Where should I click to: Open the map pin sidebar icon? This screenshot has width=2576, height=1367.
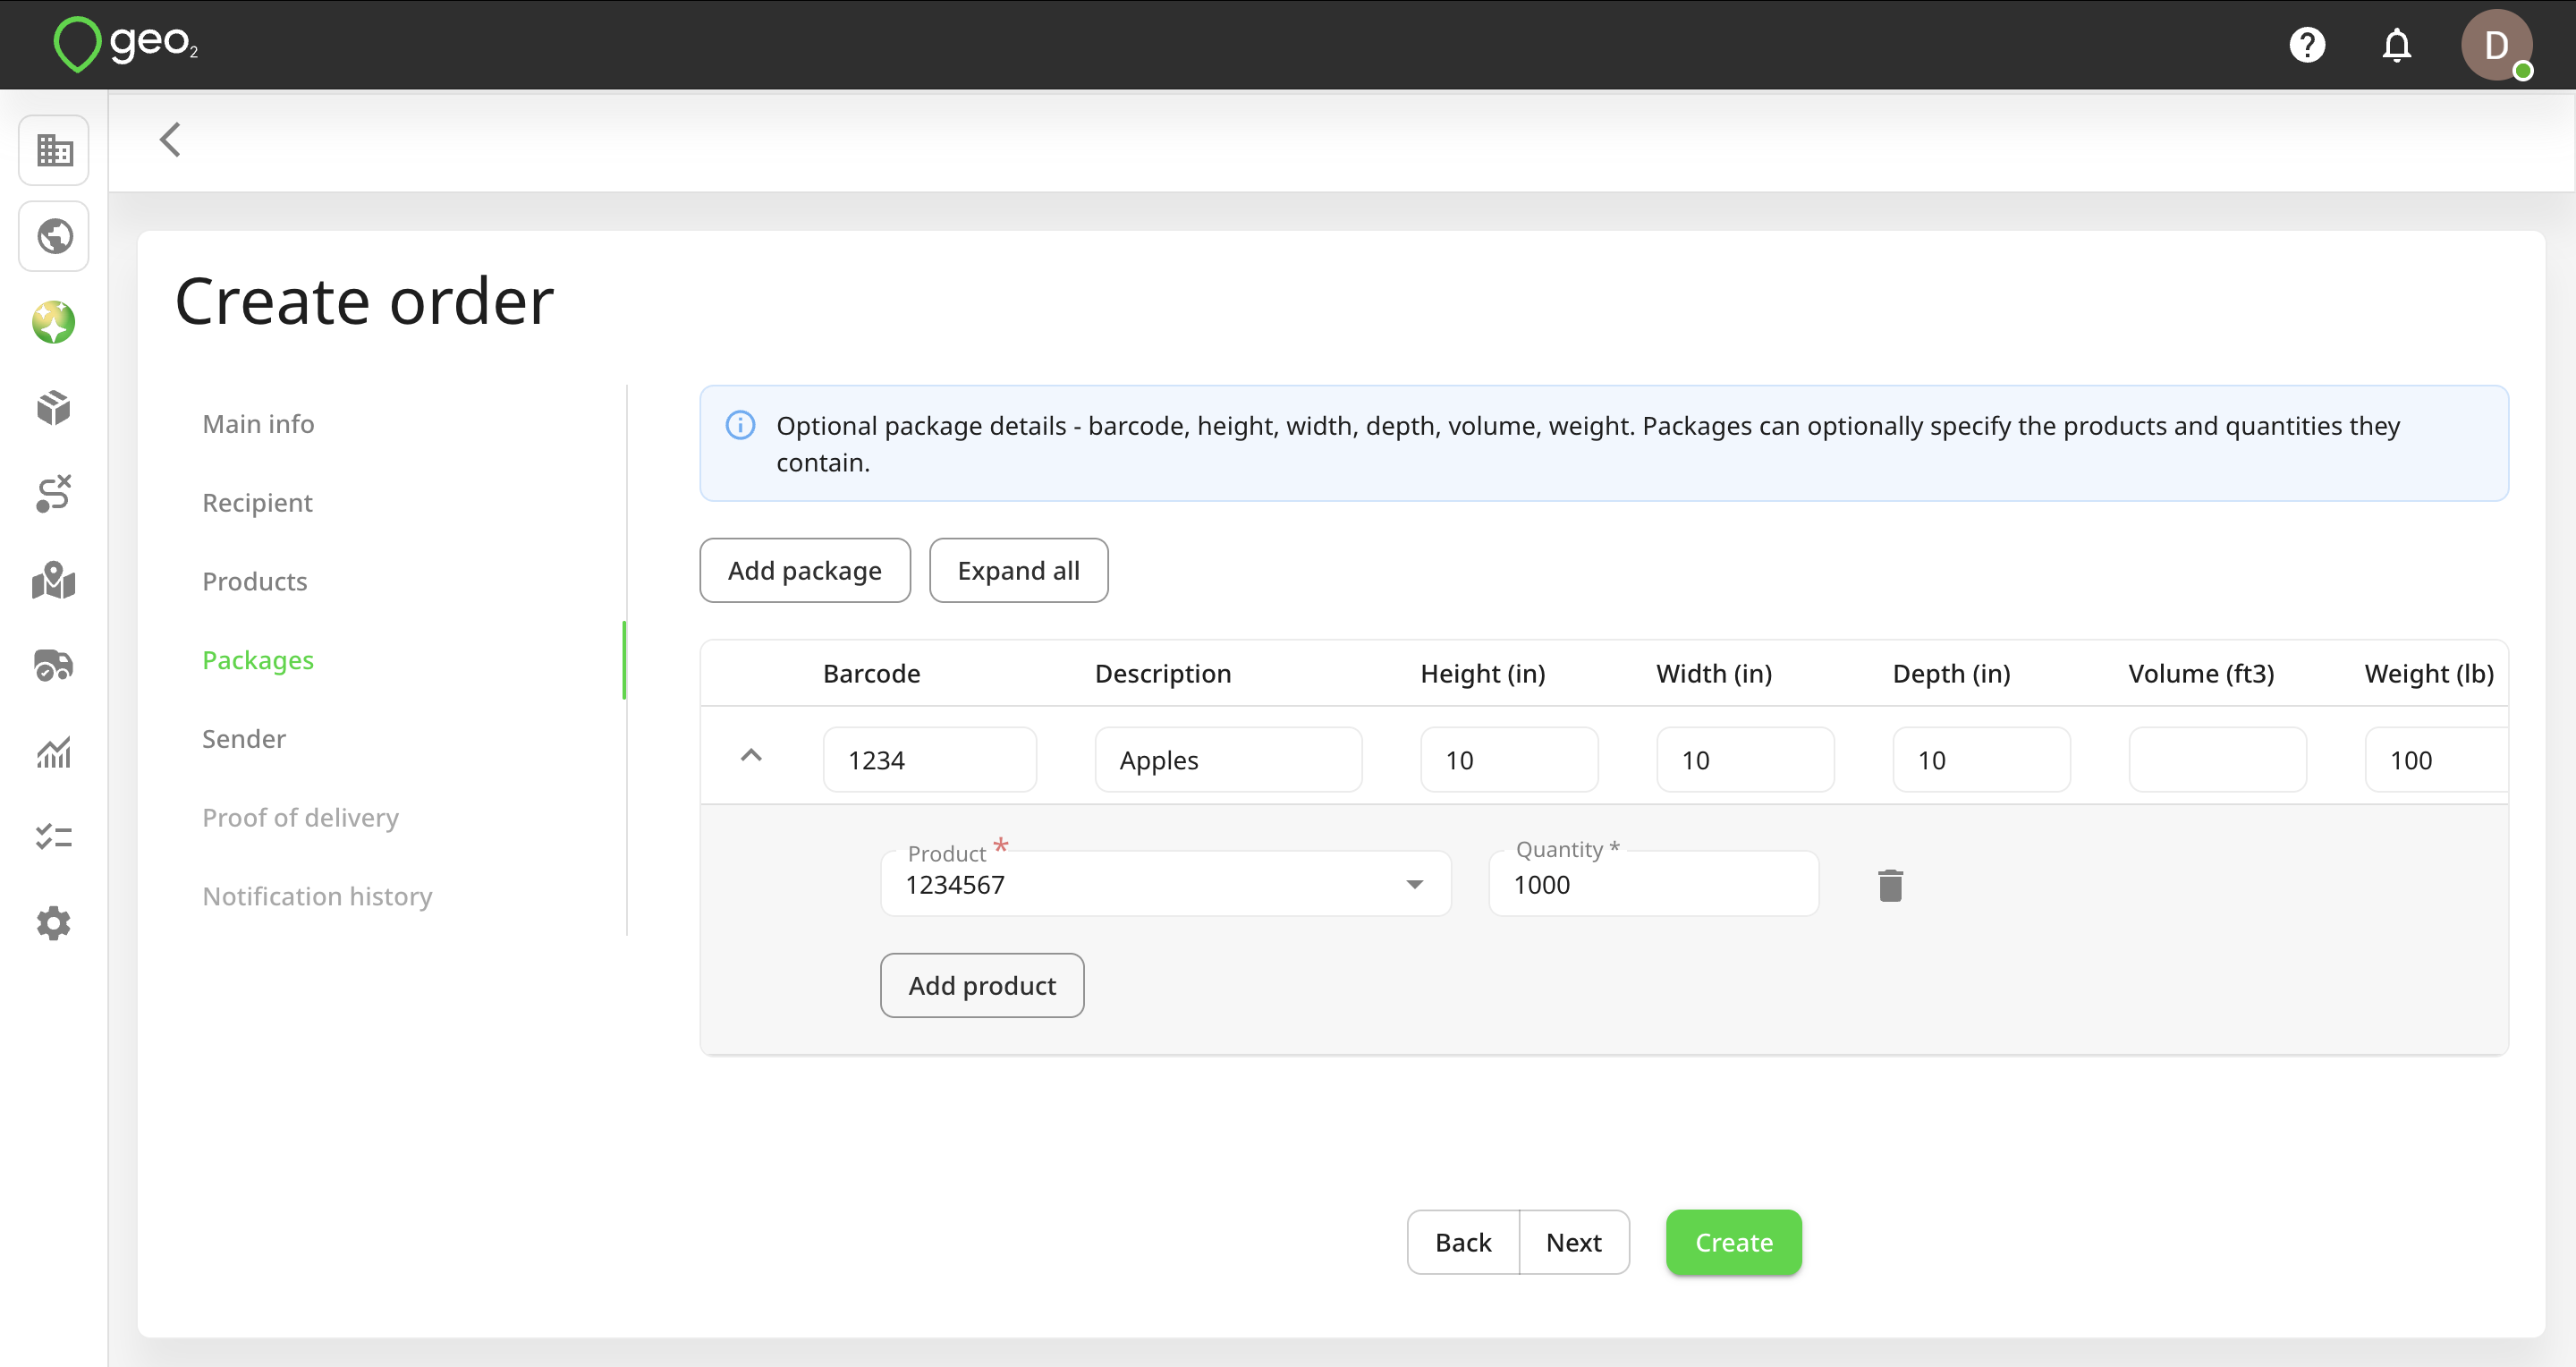point(54,580)
